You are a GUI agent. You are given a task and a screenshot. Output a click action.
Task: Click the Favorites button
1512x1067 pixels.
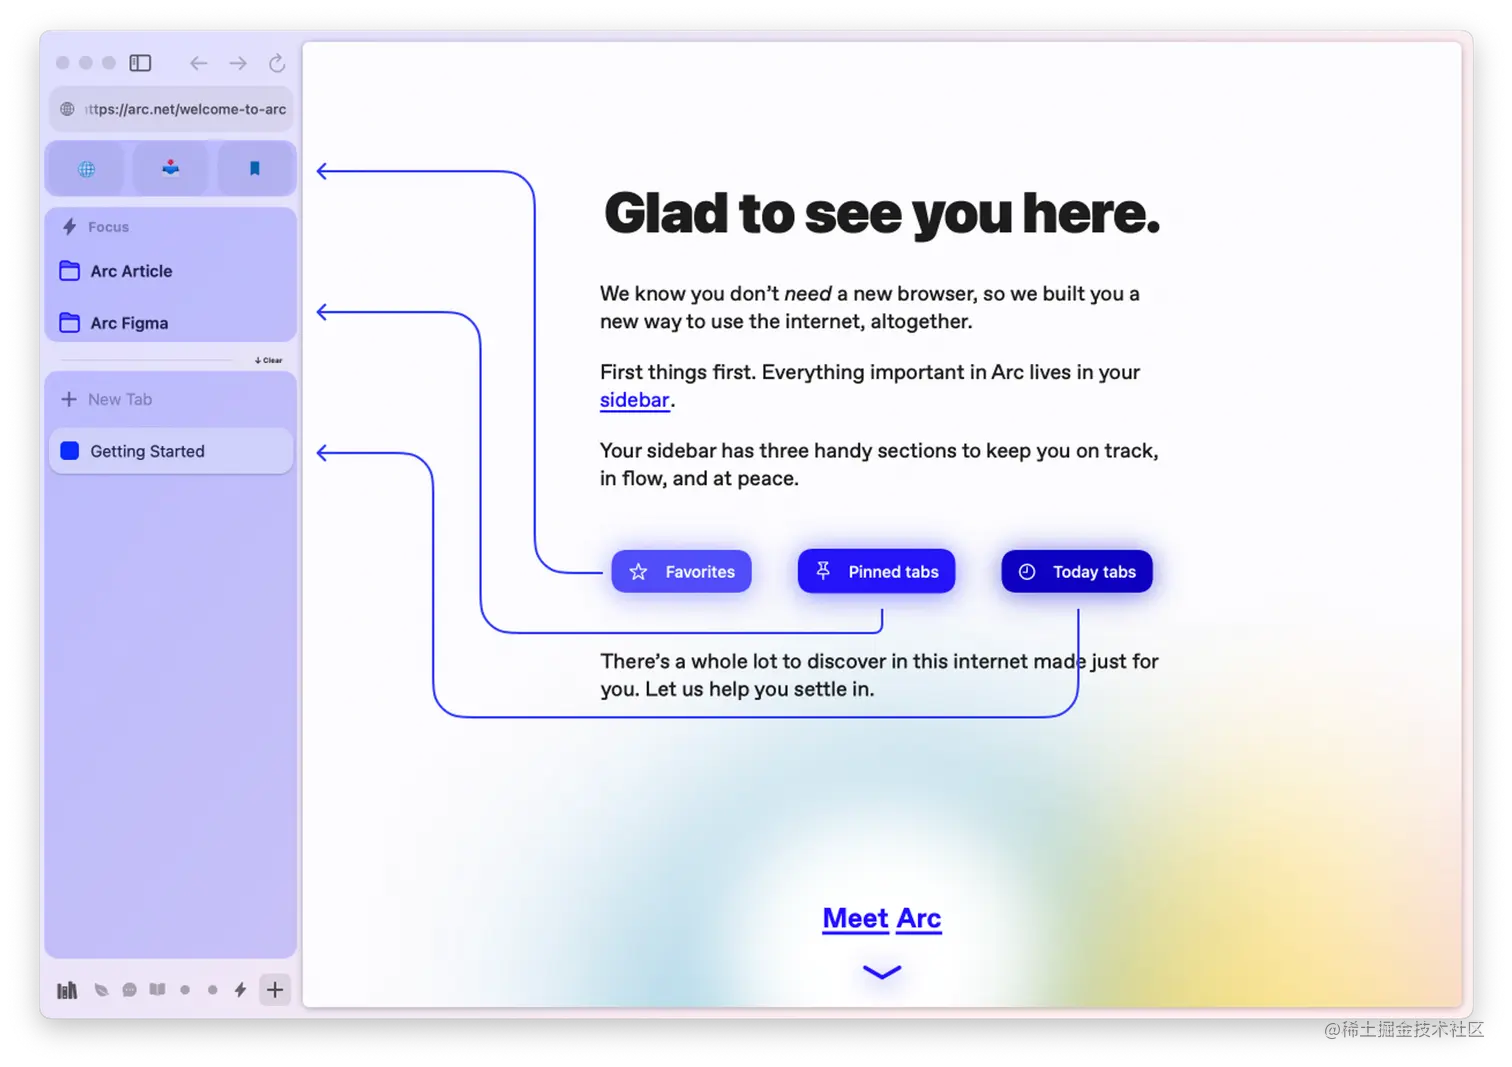tap(681, 572)
